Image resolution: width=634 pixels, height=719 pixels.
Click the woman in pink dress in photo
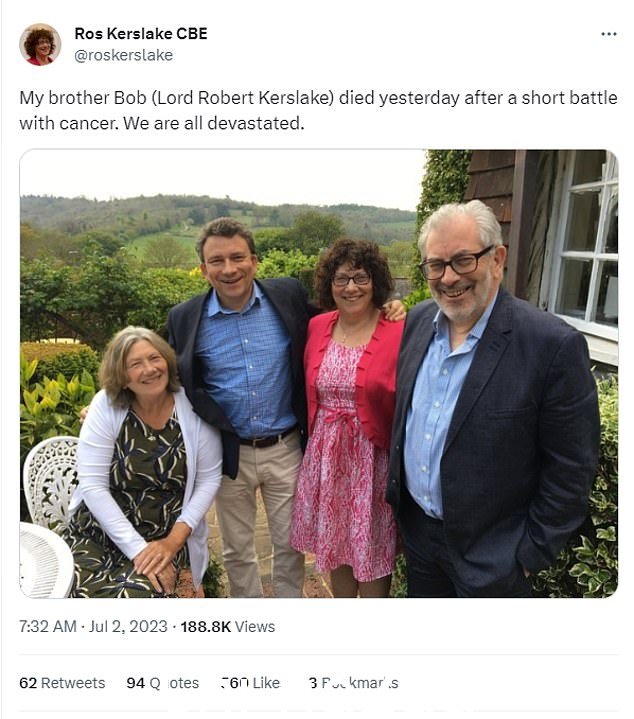(x=348, y=417)
